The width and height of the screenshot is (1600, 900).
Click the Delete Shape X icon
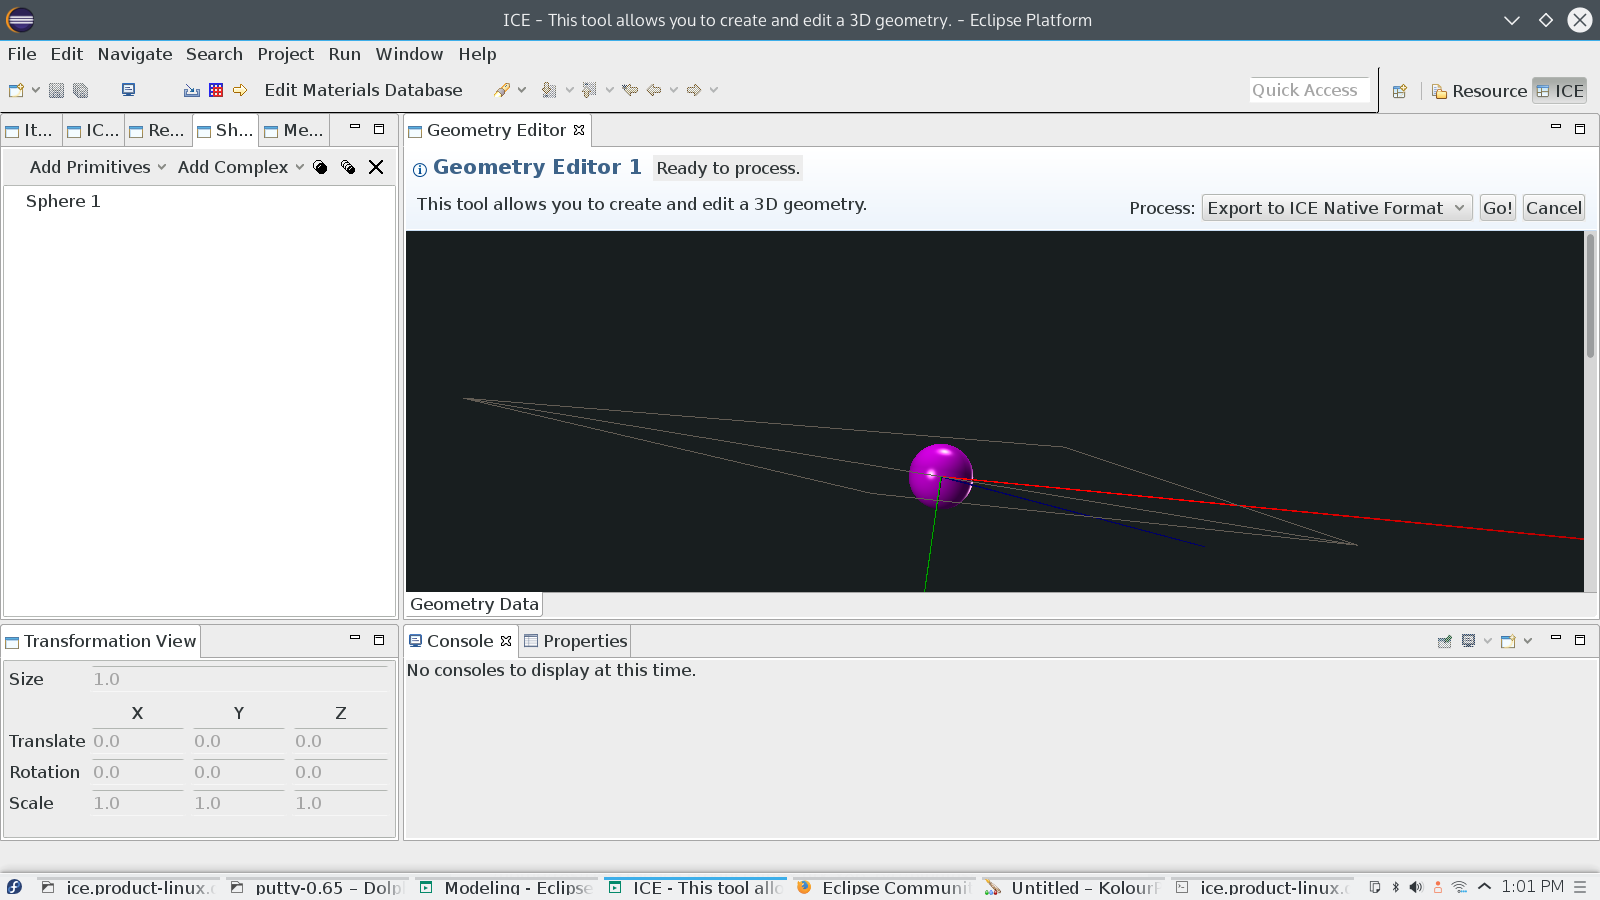click(x=376, y=167)
